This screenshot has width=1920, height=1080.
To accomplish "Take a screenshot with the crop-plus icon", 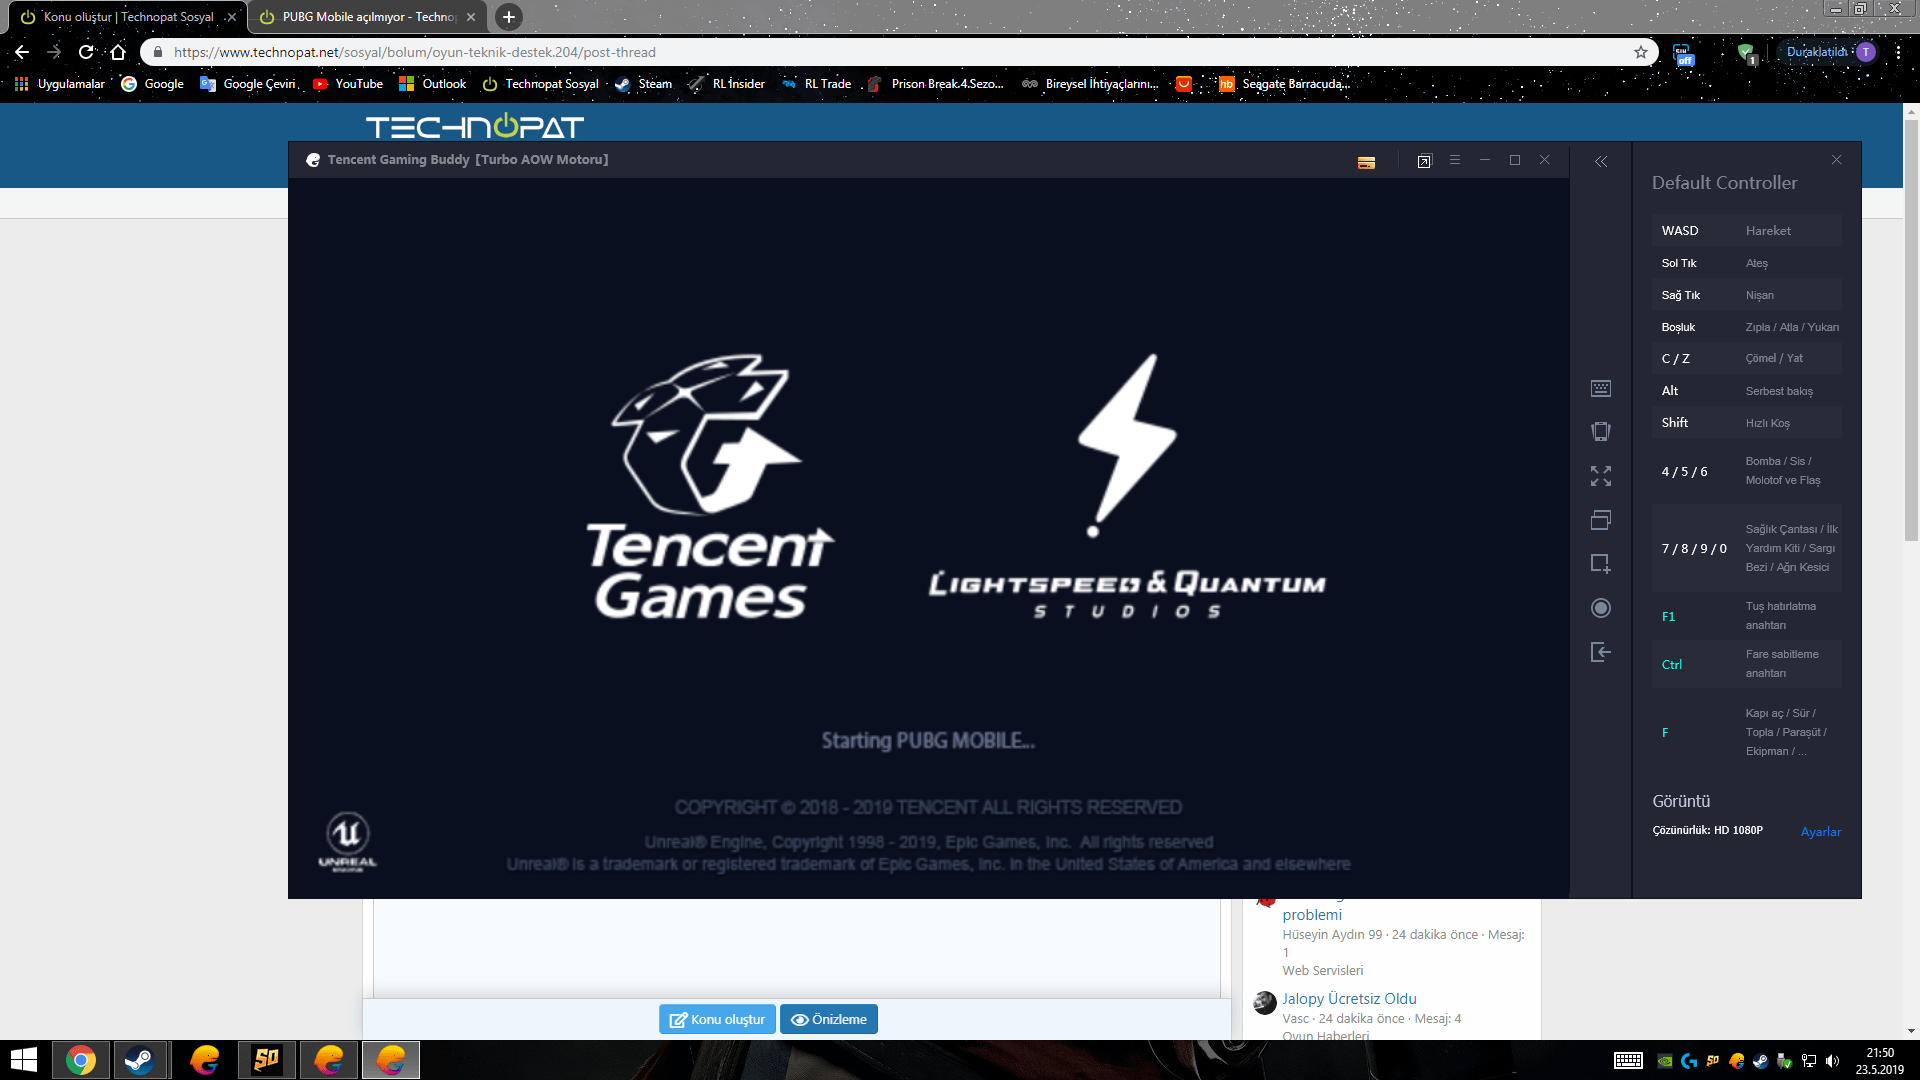I will 1600,564.
